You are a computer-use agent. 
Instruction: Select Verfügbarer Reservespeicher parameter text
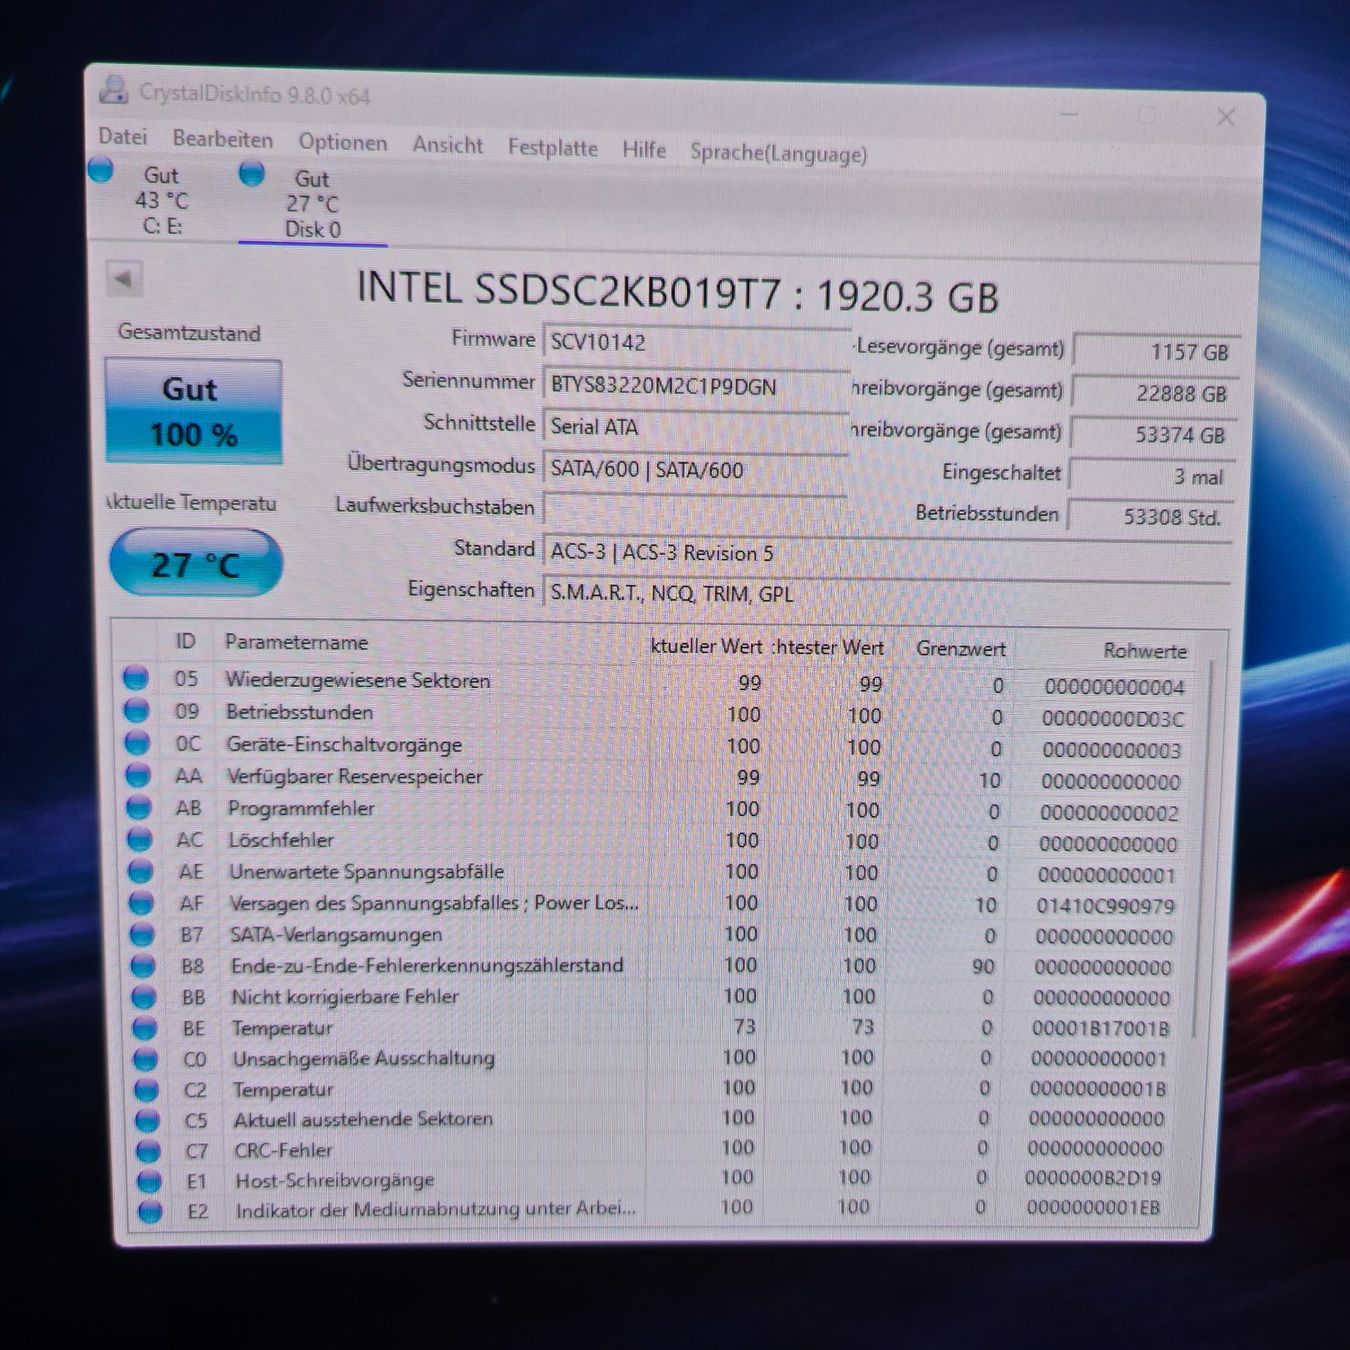point(354,776)
